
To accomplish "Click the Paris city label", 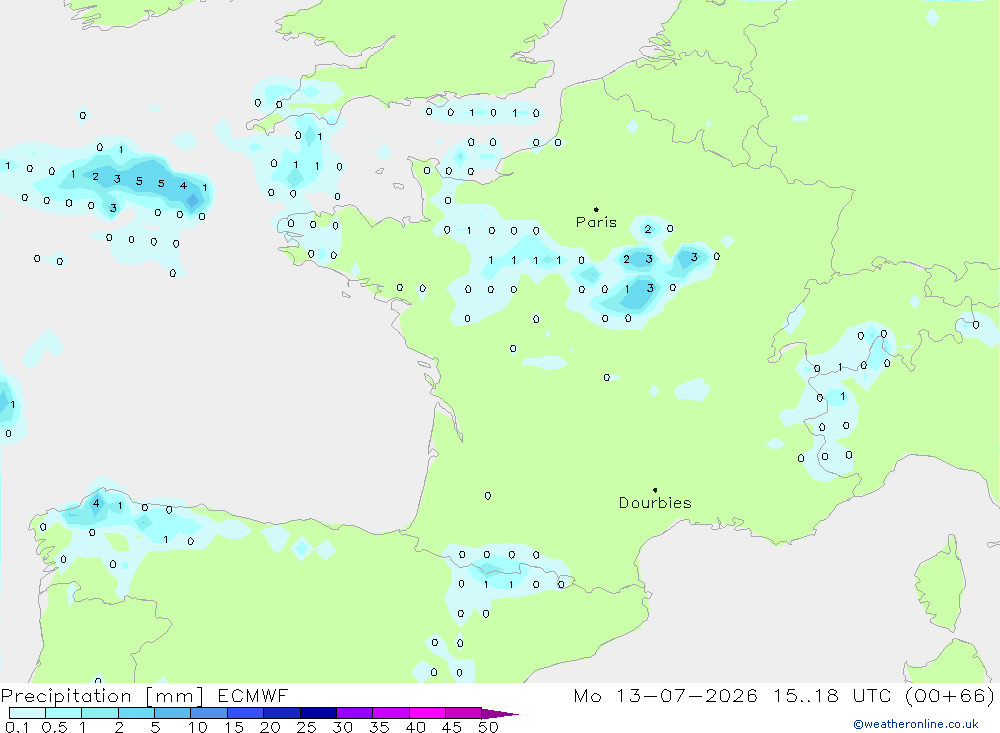I will point(596,222).
